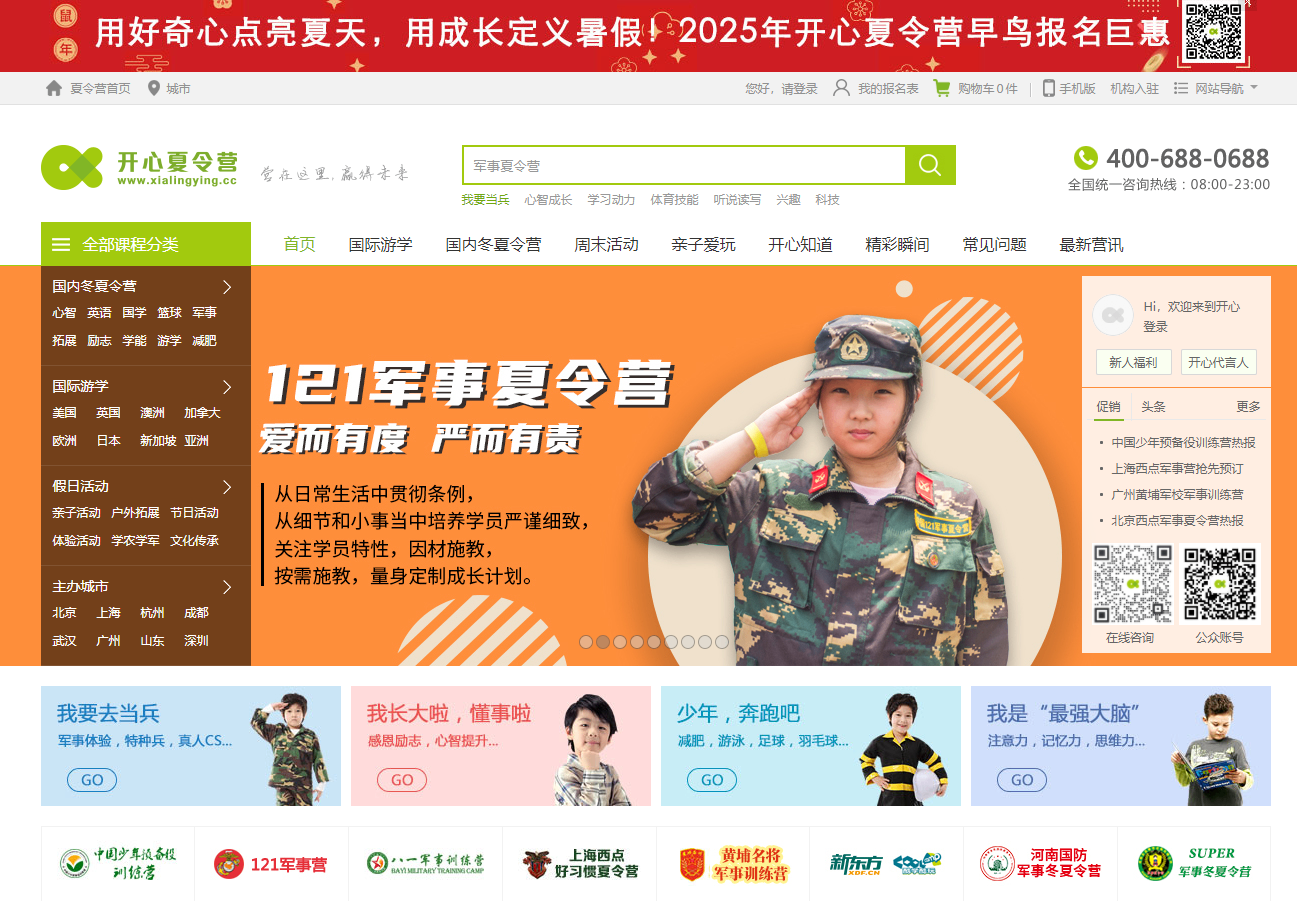Image resolution: width=1297 pixels, height=901 pixels.
Task: Open the 121军事营 brand logo thumbnail
Action: (x=271, y=864)
